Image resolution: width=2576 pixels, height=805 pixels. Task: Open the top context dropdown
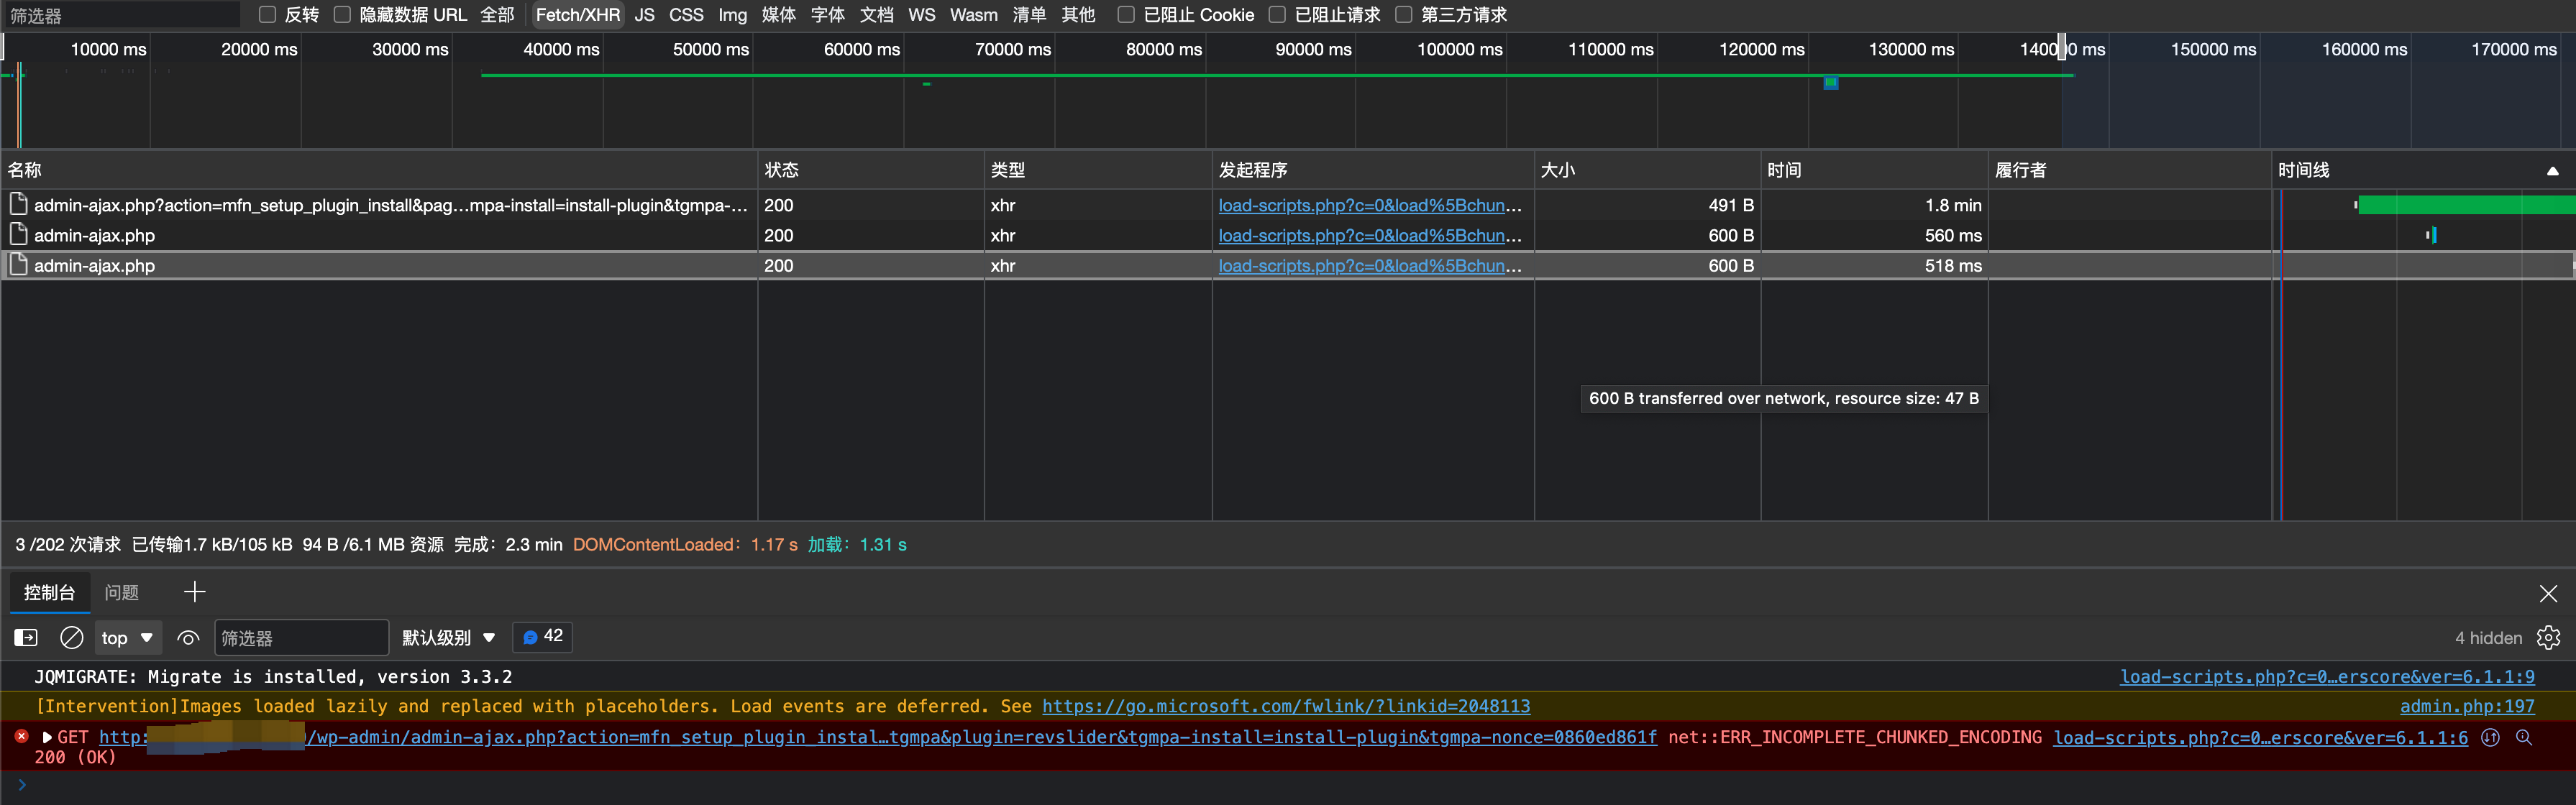pos(127,637)
